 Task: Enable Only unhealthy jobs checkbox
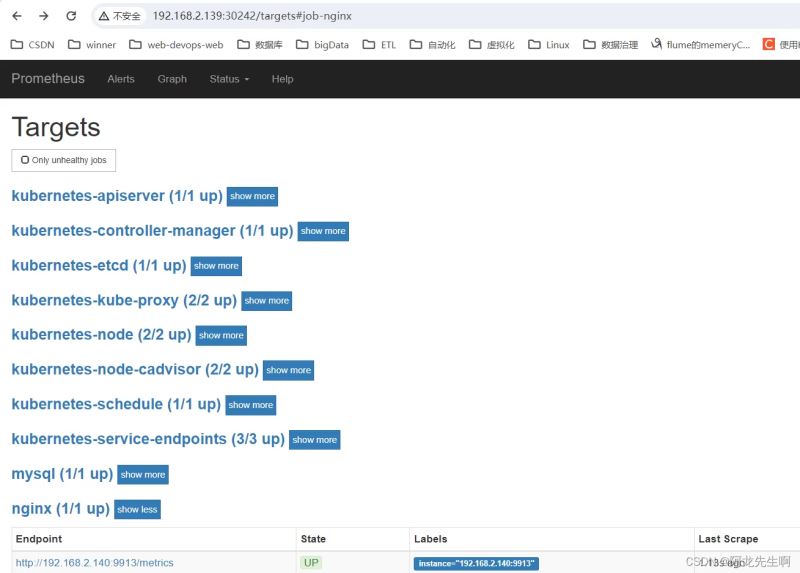(25, 160)
